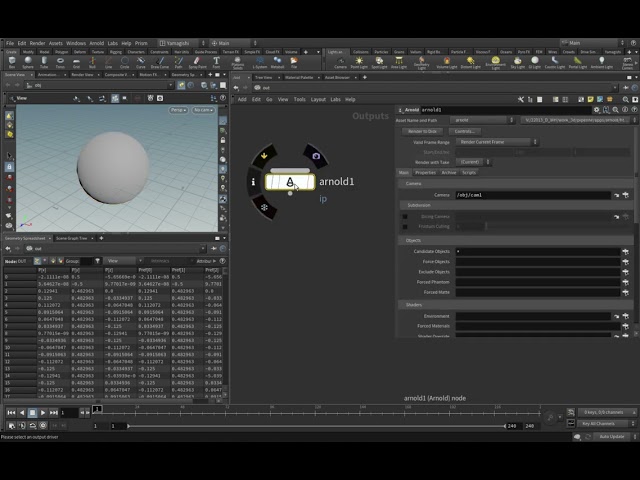Add a Camera from the lights shelf

340,62
